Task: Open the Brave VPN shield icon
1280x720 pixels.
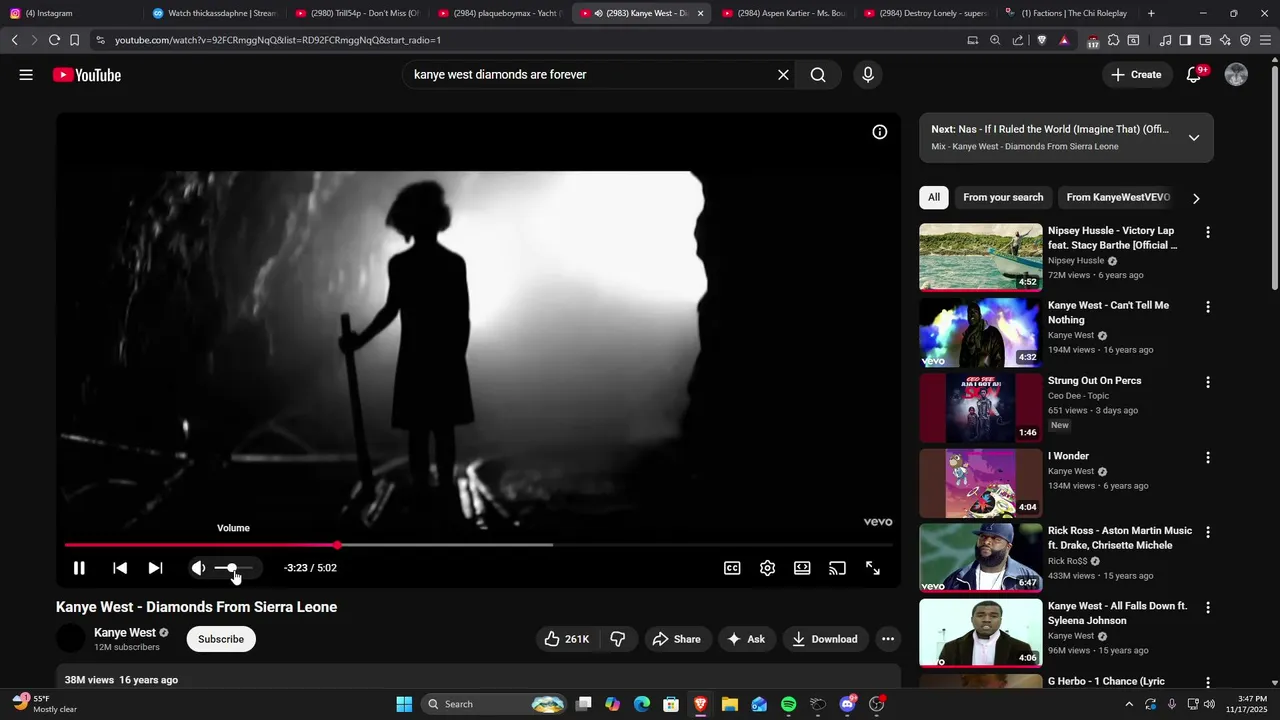Action: [1245, 40]
